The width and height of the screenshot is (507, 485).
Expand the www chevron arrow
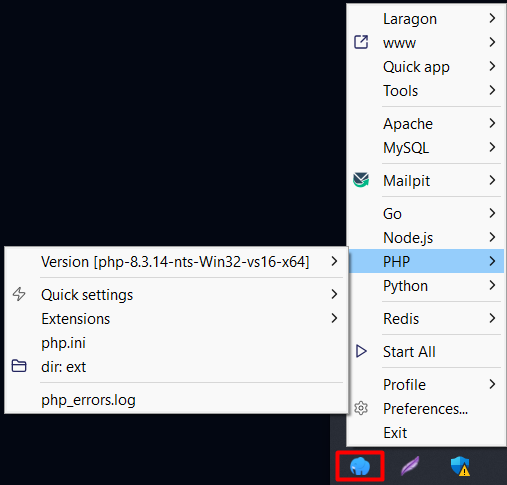click(x=492, y=42)
